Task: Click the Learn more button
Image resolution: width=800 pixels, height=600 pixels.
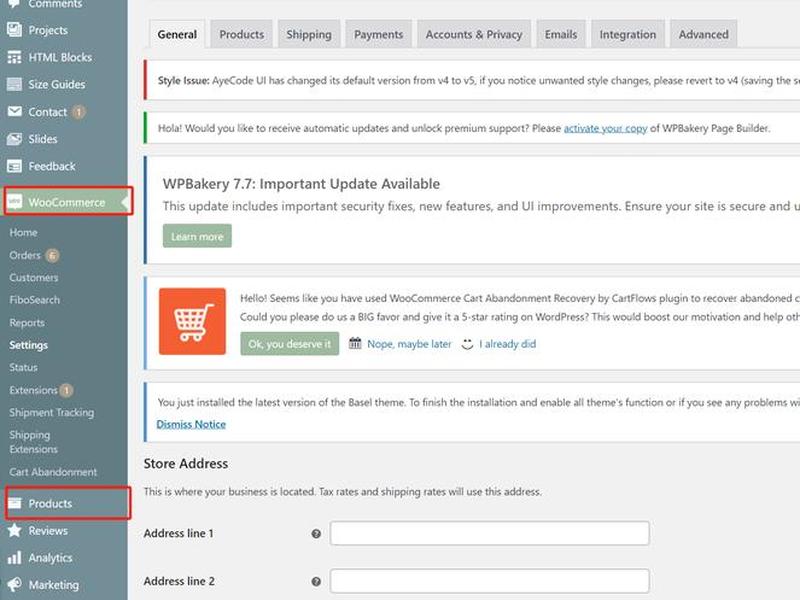Action: (x=197, y=236)
